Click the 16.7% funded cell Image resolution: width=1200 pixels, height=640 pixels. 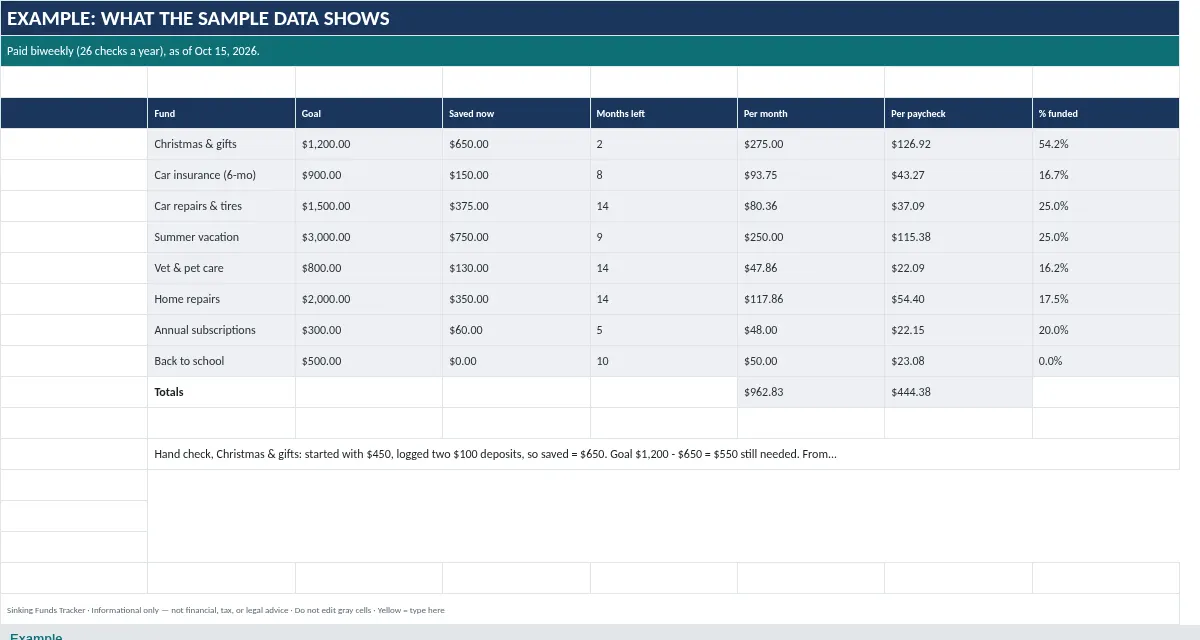[1106, 175]
